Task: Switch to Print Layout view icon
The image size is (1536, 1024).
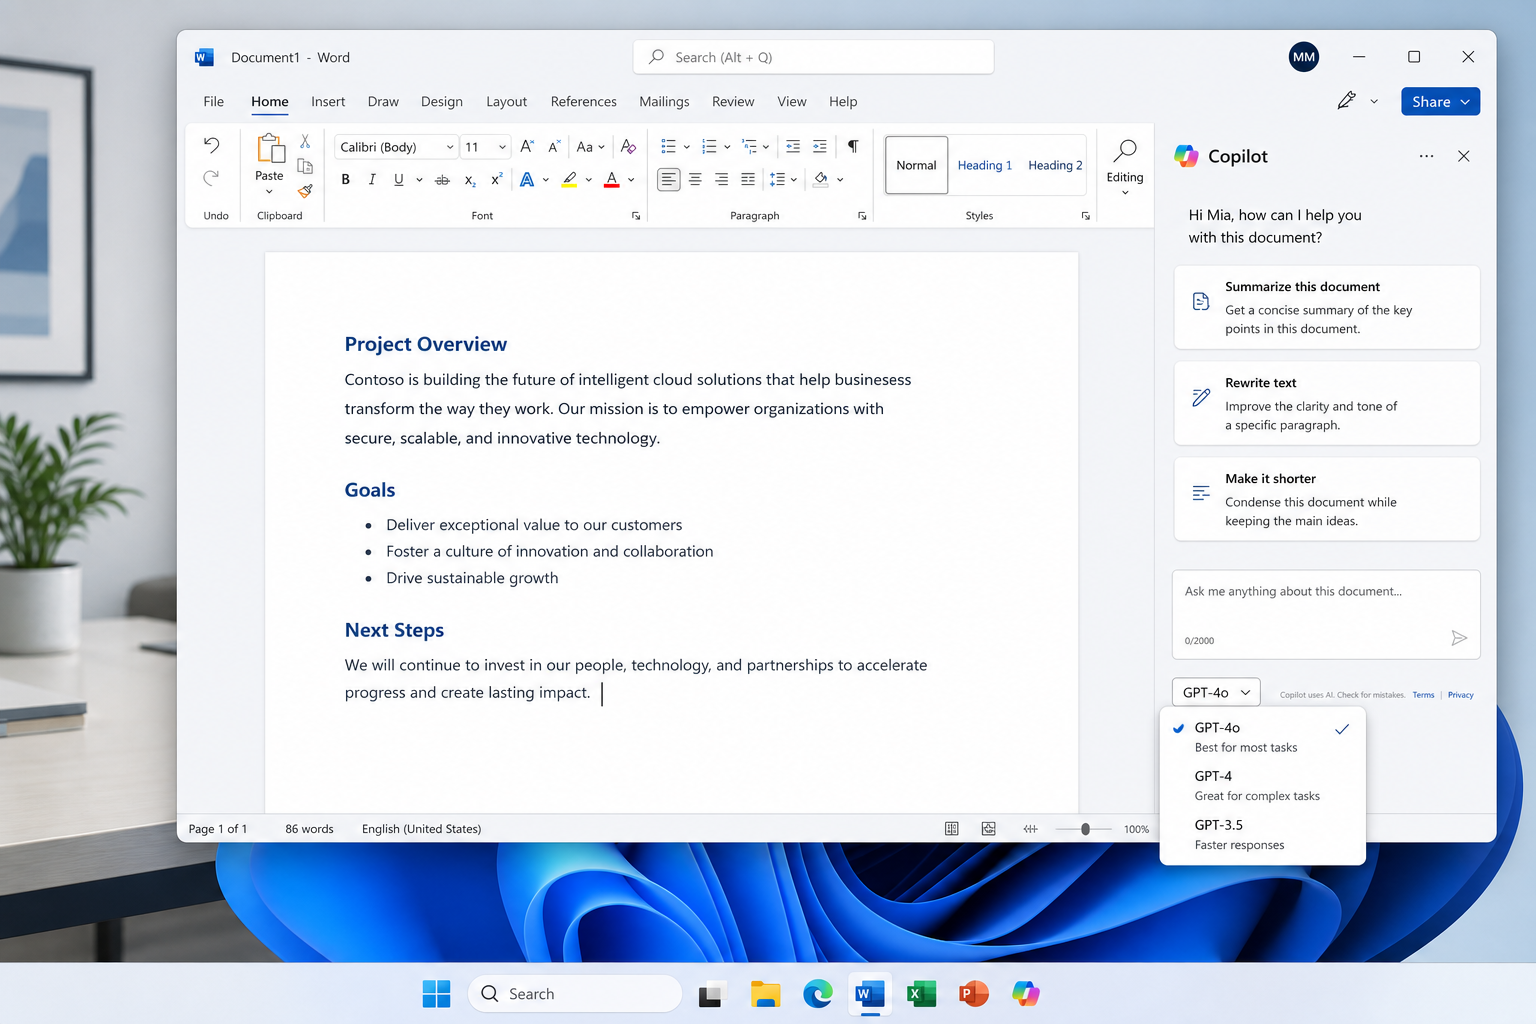Action: pyautogui.click(x=989, y=829)
